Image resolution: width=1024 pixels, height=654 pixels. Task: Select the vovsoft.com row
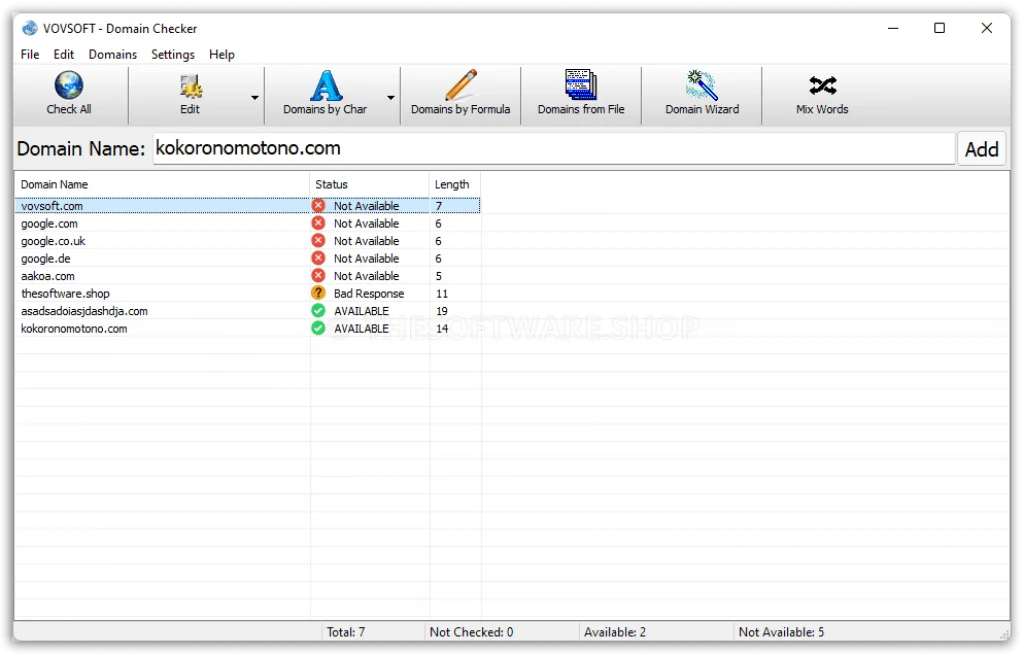tap(248, 206)
